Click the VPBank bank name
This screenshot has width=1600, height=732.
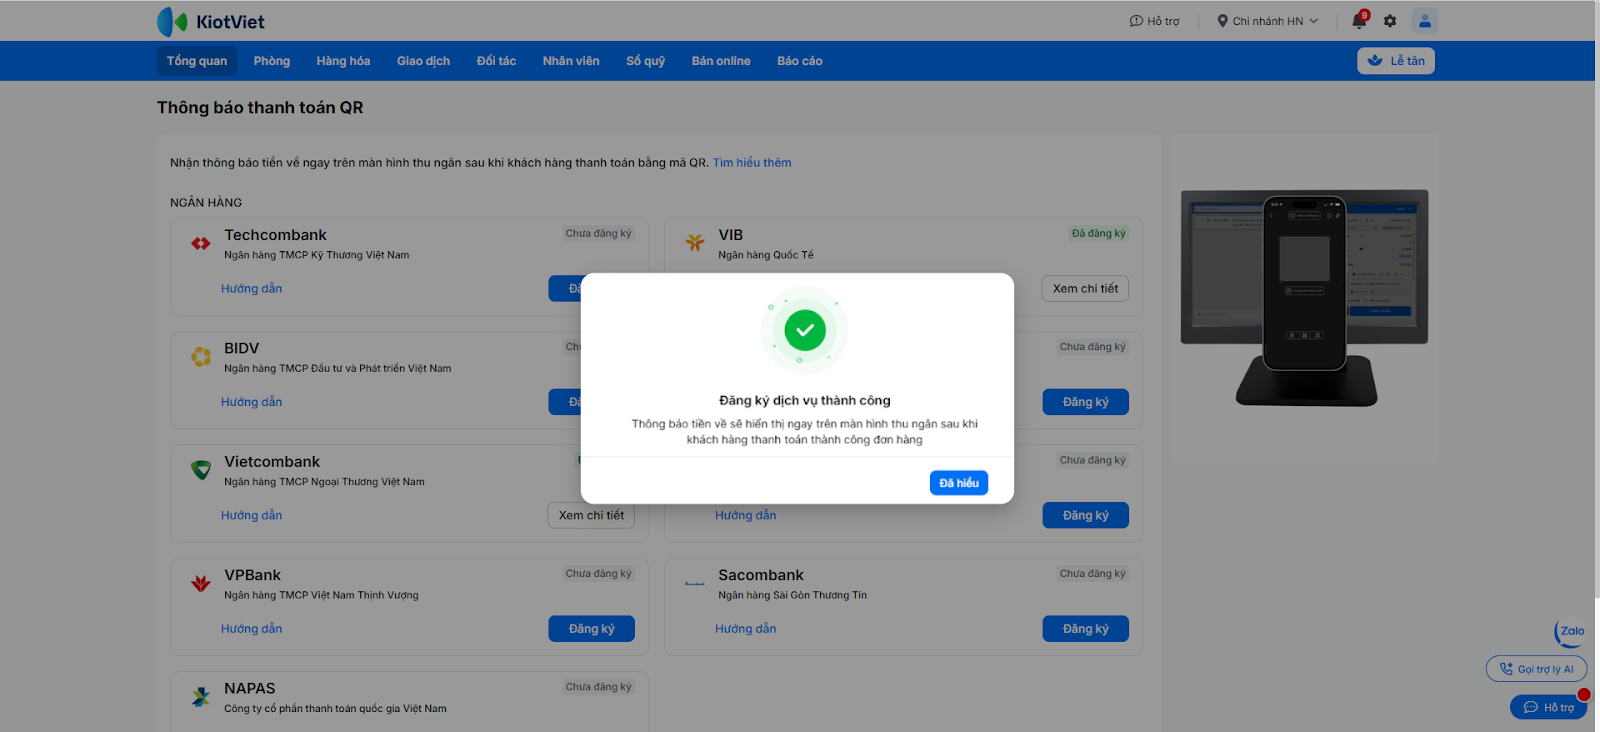[253, 575]
